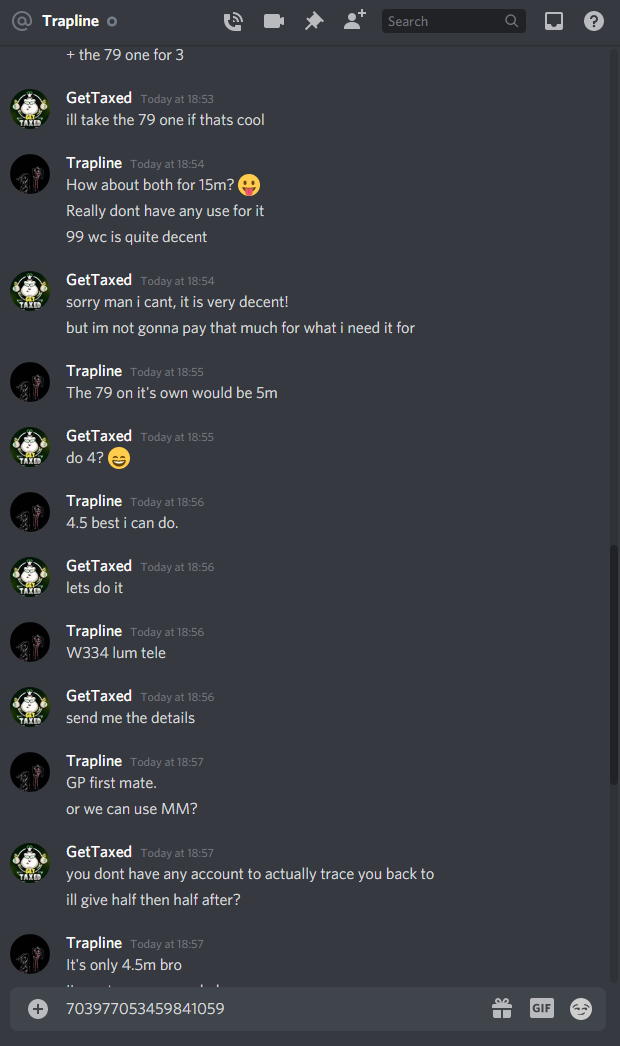The height and width of the screenshot is (1046, 620).
Task: Click GetTaxed avatar beside 'send me the details'
Action: [30, 706]
